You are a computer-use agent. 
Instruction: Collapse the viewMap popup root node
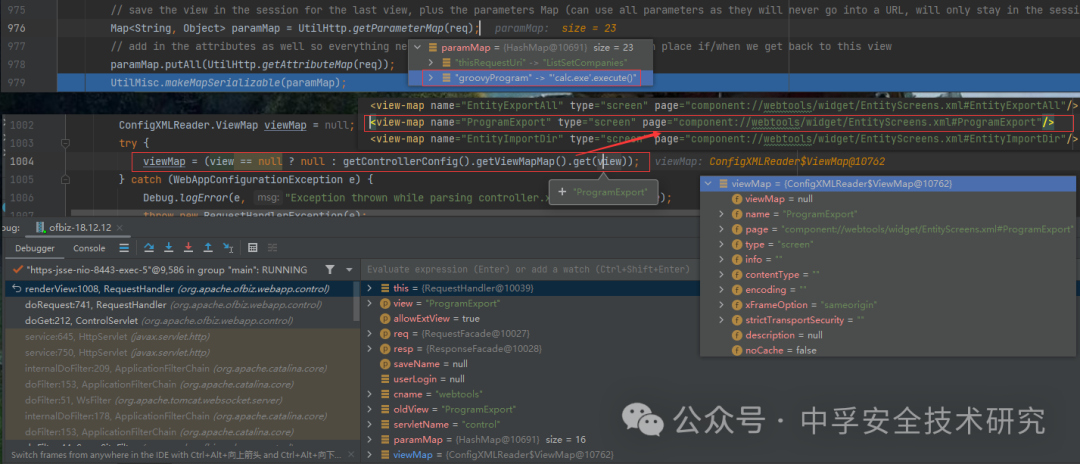coord(708,184)
